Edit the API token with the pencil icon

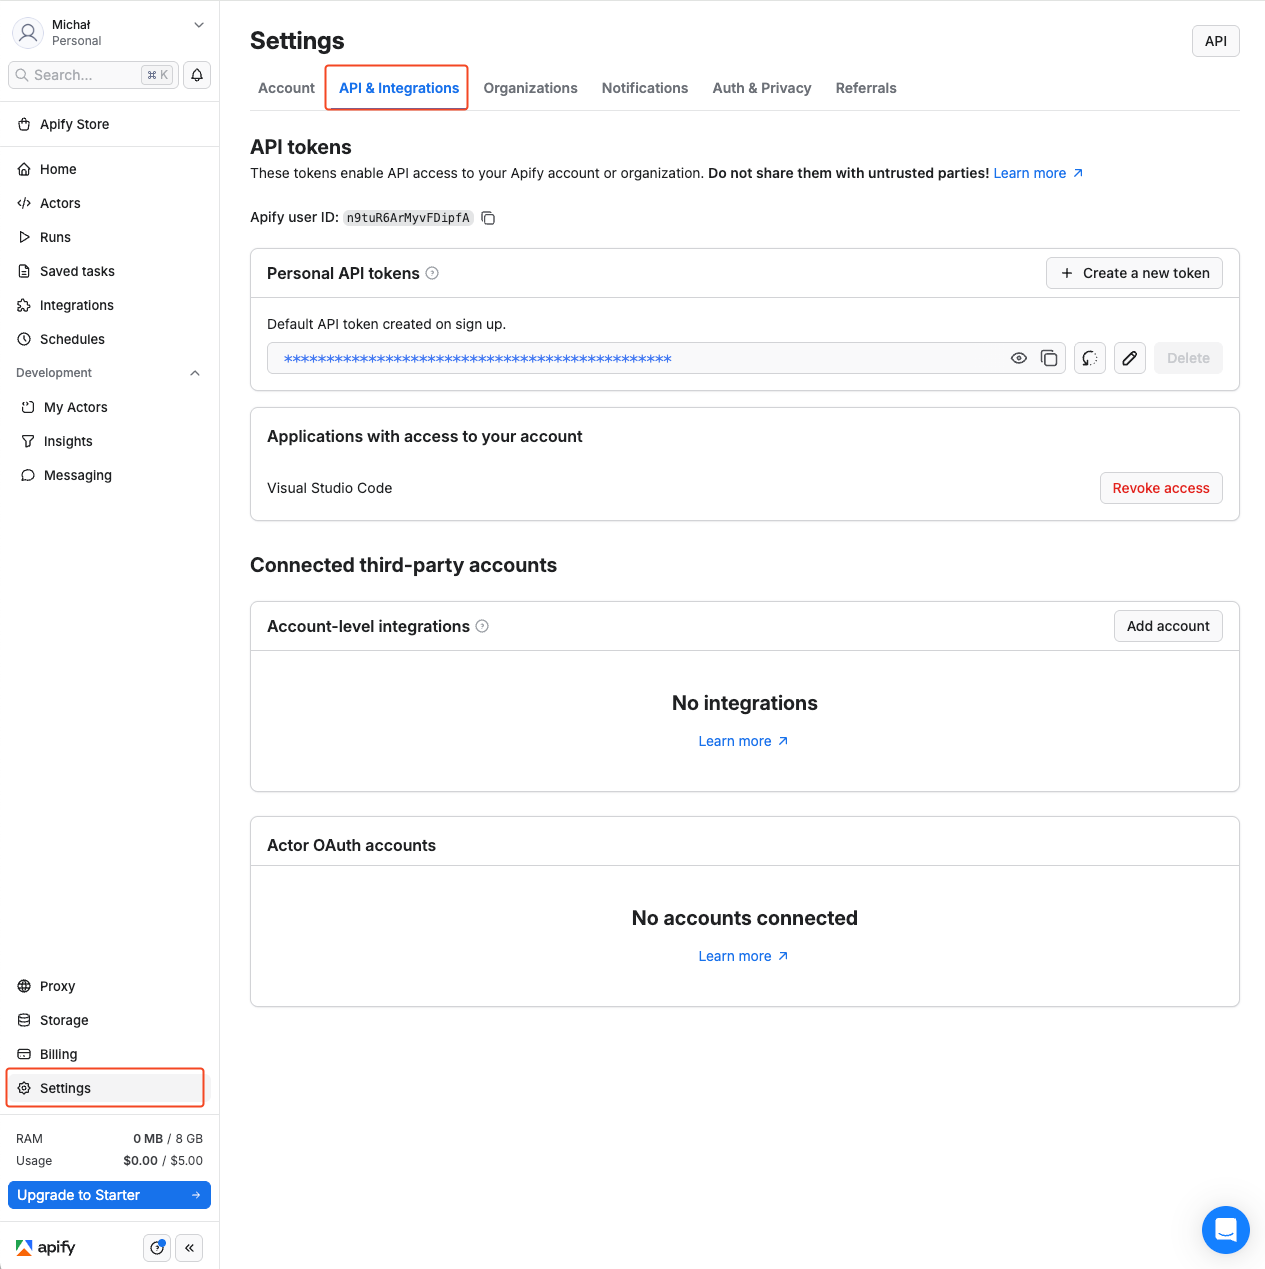pos(1129,357)
